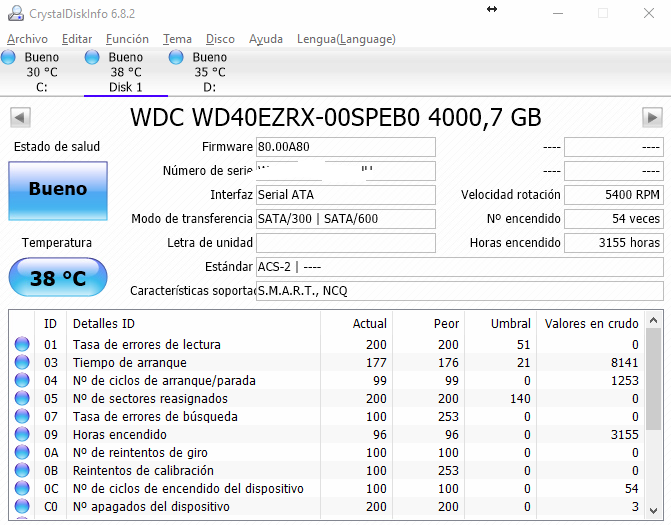Click the Estándar field ACS-2
The height and width of the screenshot is (525, 671).
coord(460,267)
